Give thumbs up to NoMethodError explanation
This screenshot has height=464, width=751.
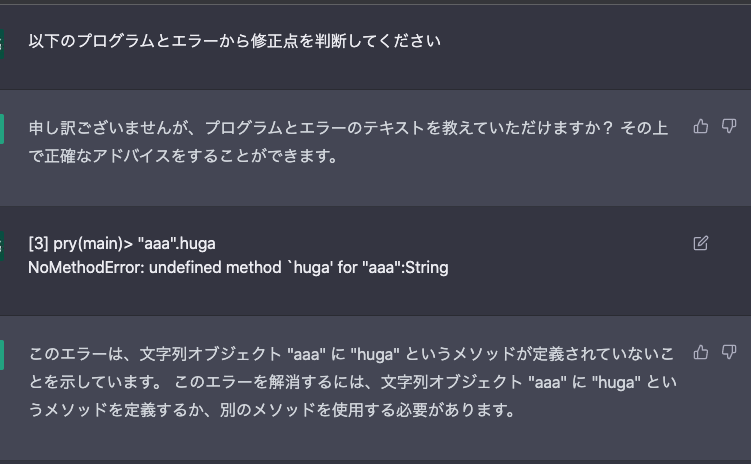701,352
